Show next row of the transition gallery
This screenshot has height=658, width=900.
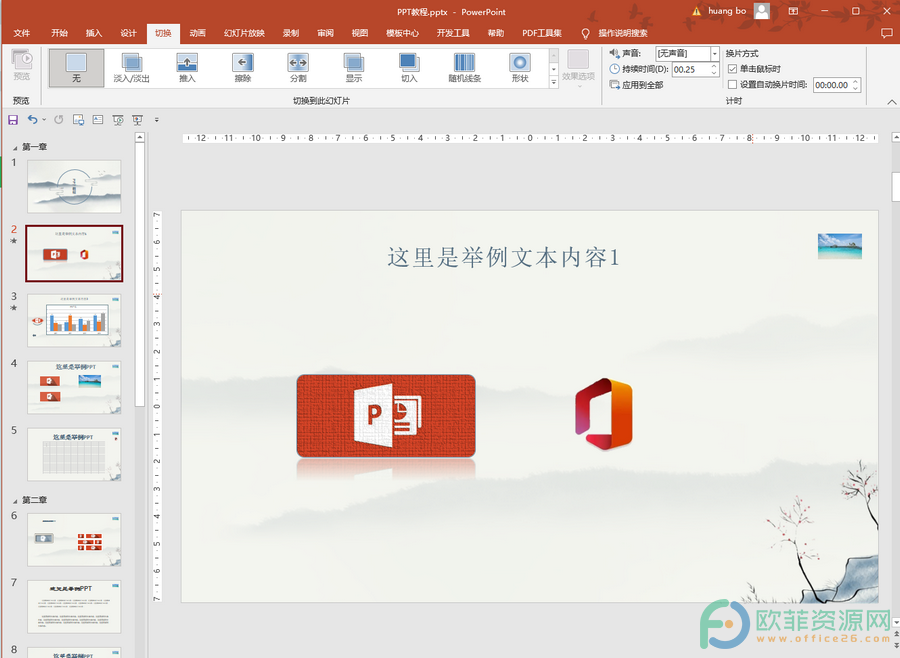pos(554,69)
